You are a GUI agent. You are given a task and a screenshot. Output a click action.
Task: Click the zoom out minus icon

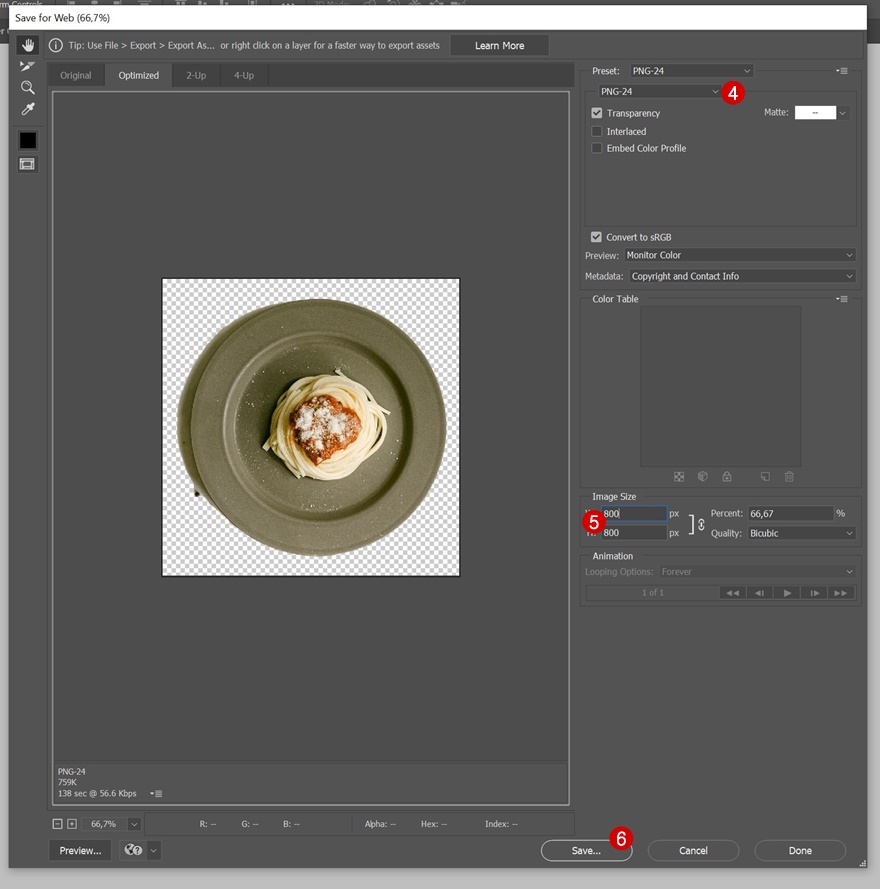coord(58,824)
